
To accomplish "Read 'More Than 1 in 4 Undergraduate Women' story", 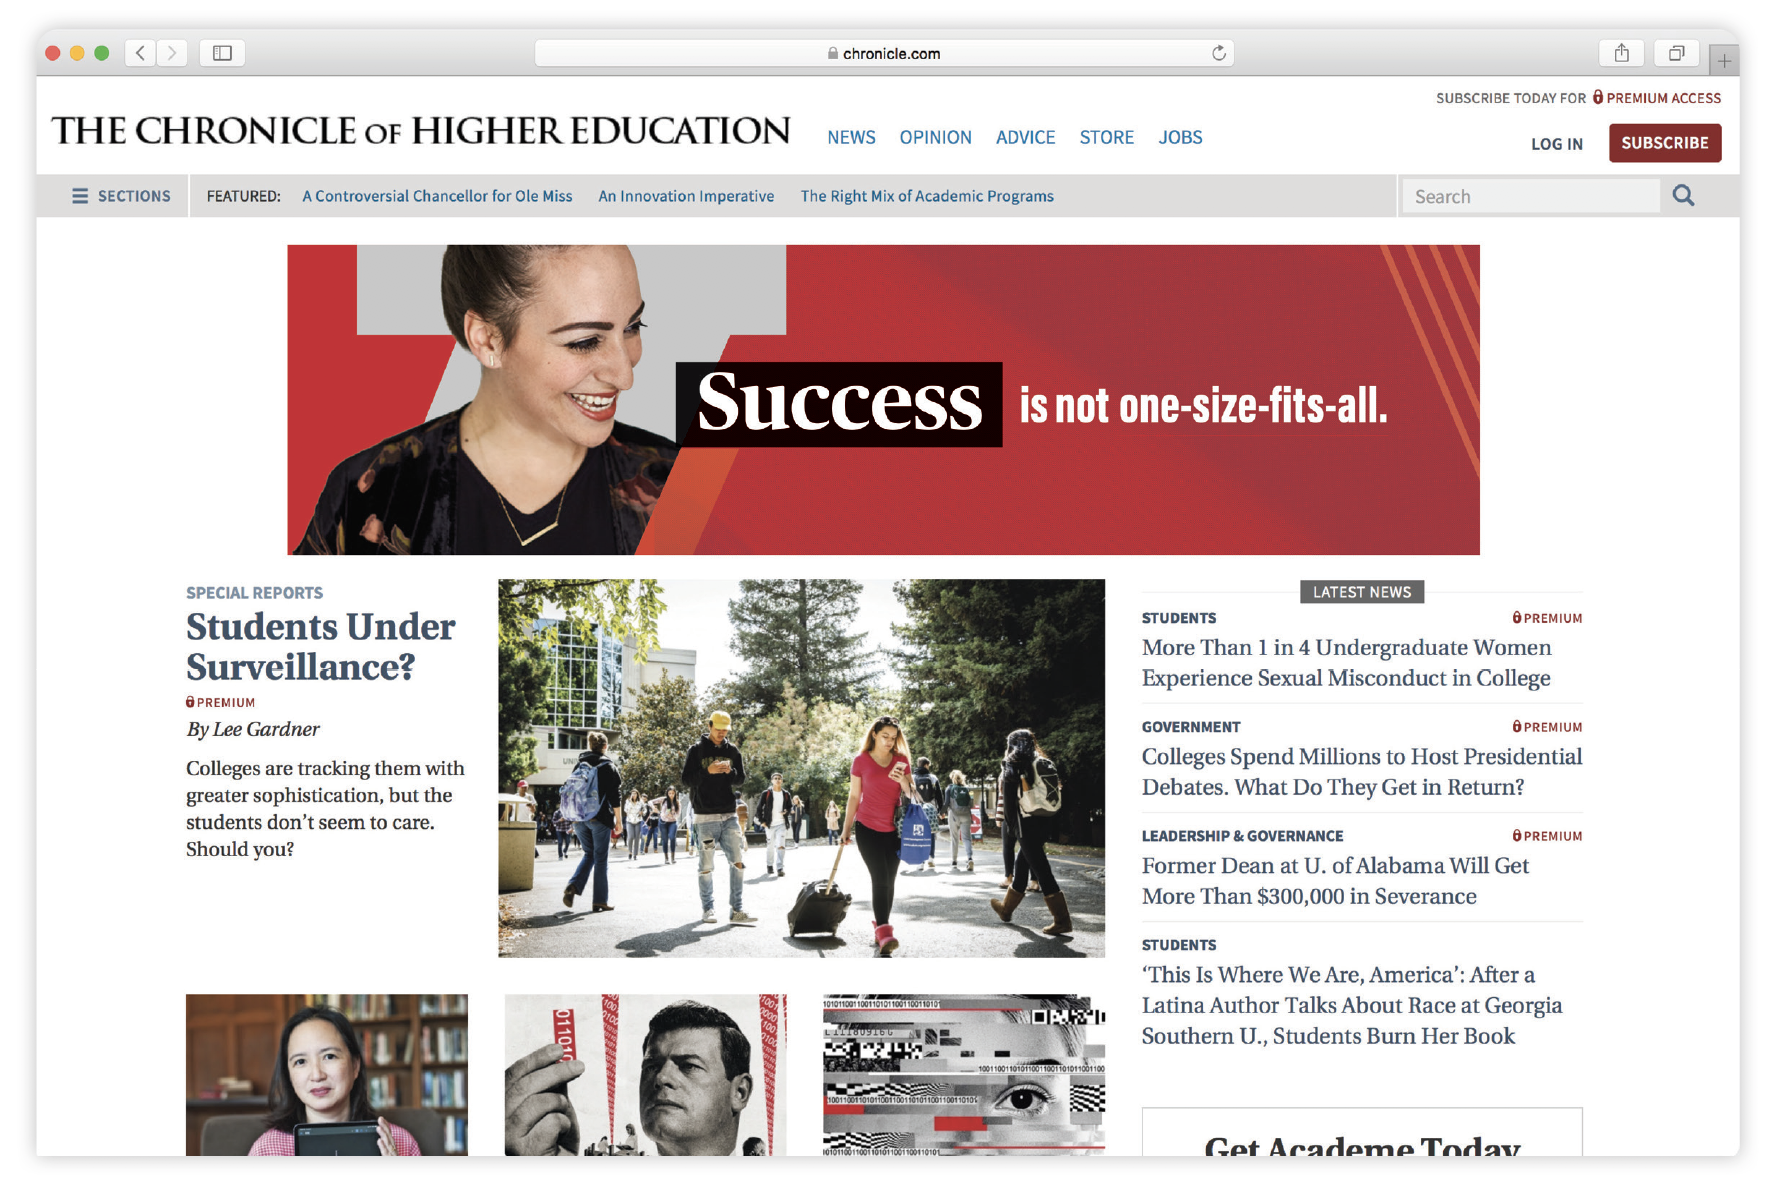I will pos(1346,663).
